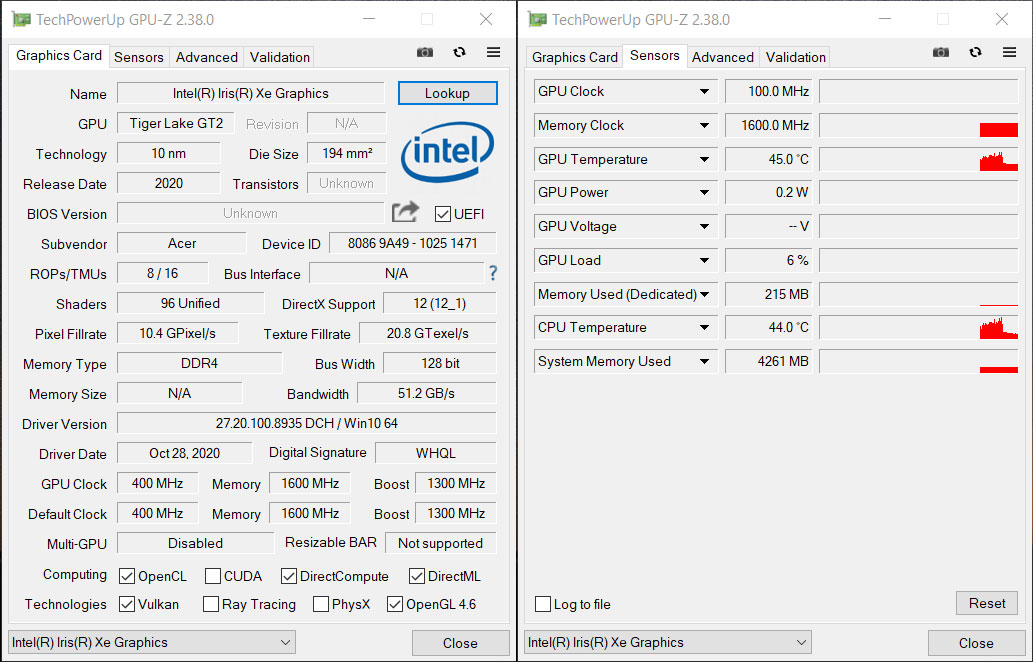Click the GPU-Z app icon in left title bar
The width and height of the screenshot is (1033, 662).
(x=21, y=20)
